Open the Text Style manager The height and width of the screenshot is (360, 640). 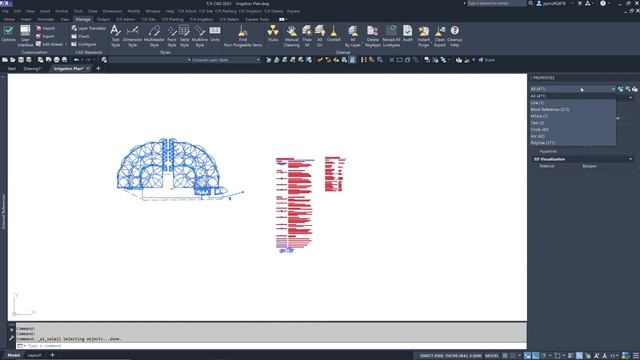click(116, 36)
